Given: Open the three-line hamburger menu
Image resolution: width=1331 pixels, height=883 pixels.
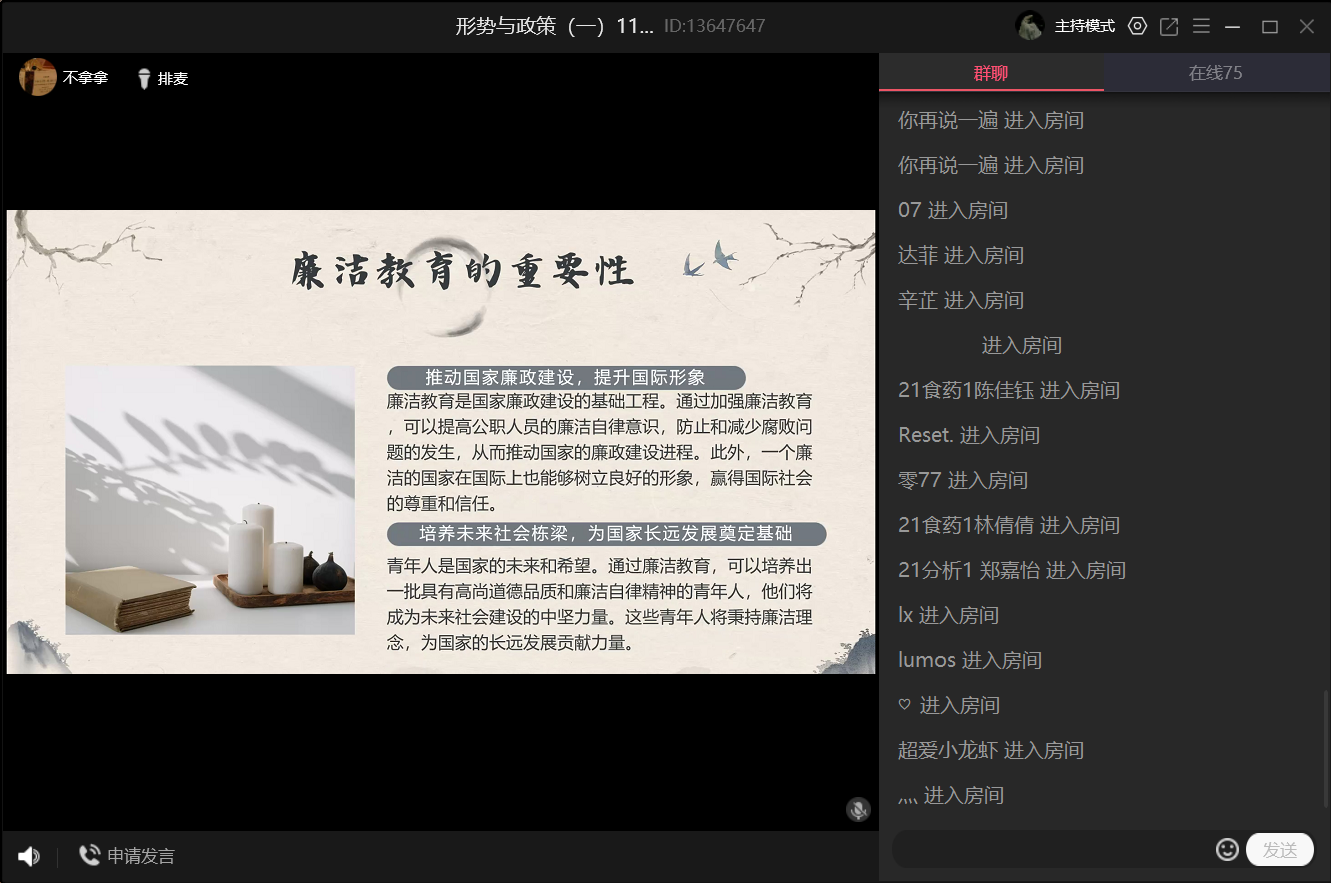Looking at the screenshot, I should 1201,26.
